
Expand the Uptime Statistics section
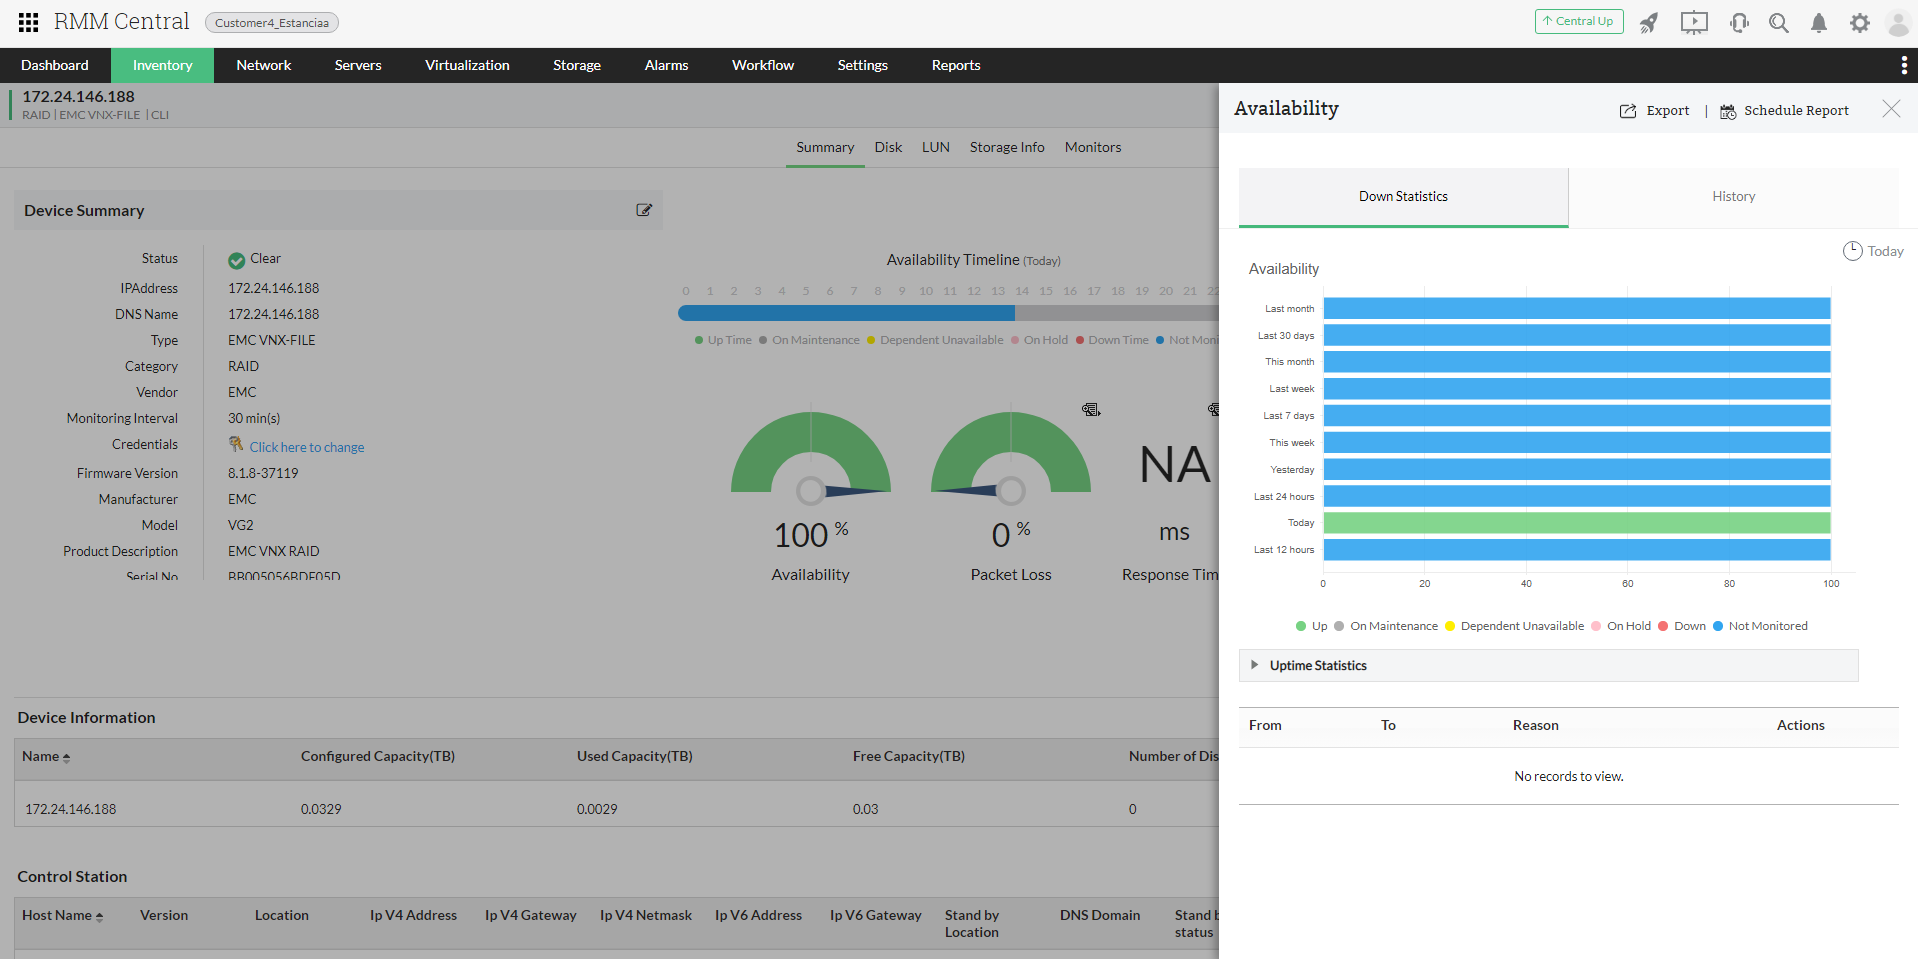[x=1317, y=665]
